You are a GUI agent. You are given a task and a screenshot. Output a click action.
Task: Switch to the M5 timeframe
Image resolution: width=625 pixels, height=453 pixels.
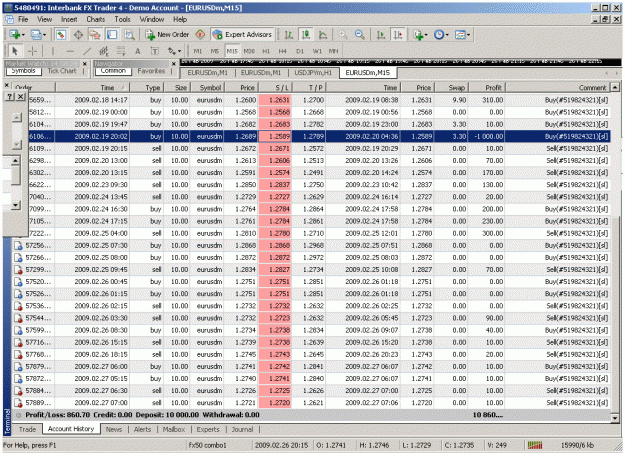[x=215, y=51]
